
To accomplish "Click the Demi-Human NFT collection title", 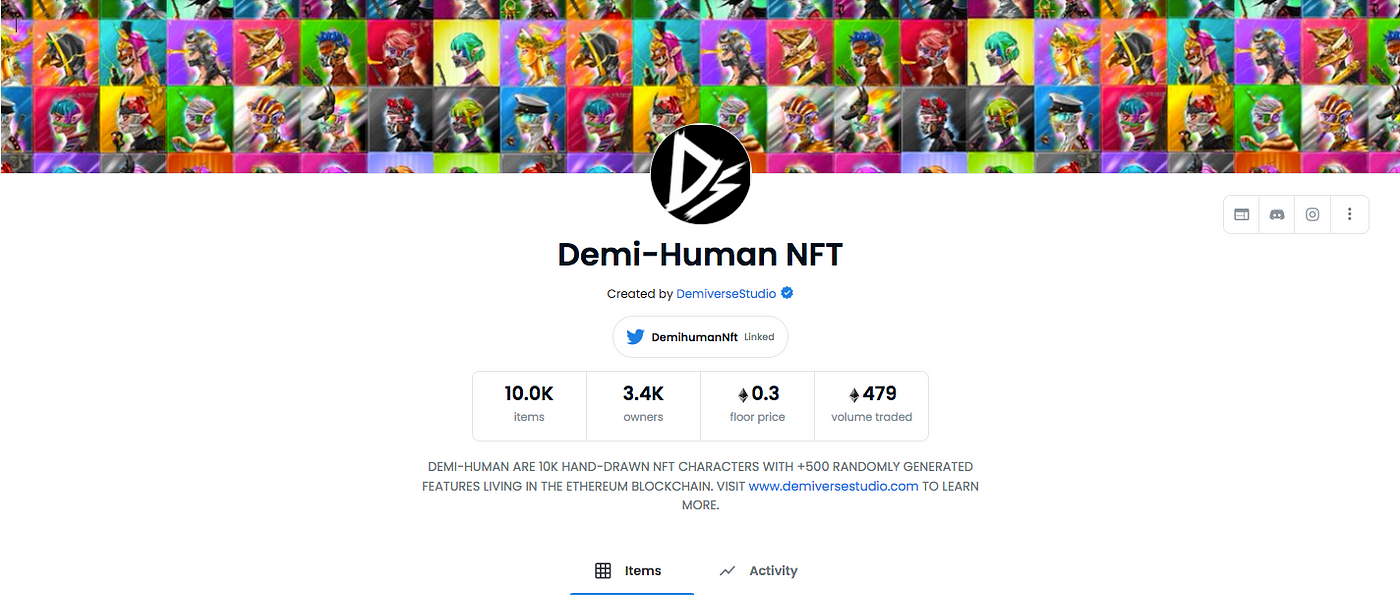I will point(700,254).
